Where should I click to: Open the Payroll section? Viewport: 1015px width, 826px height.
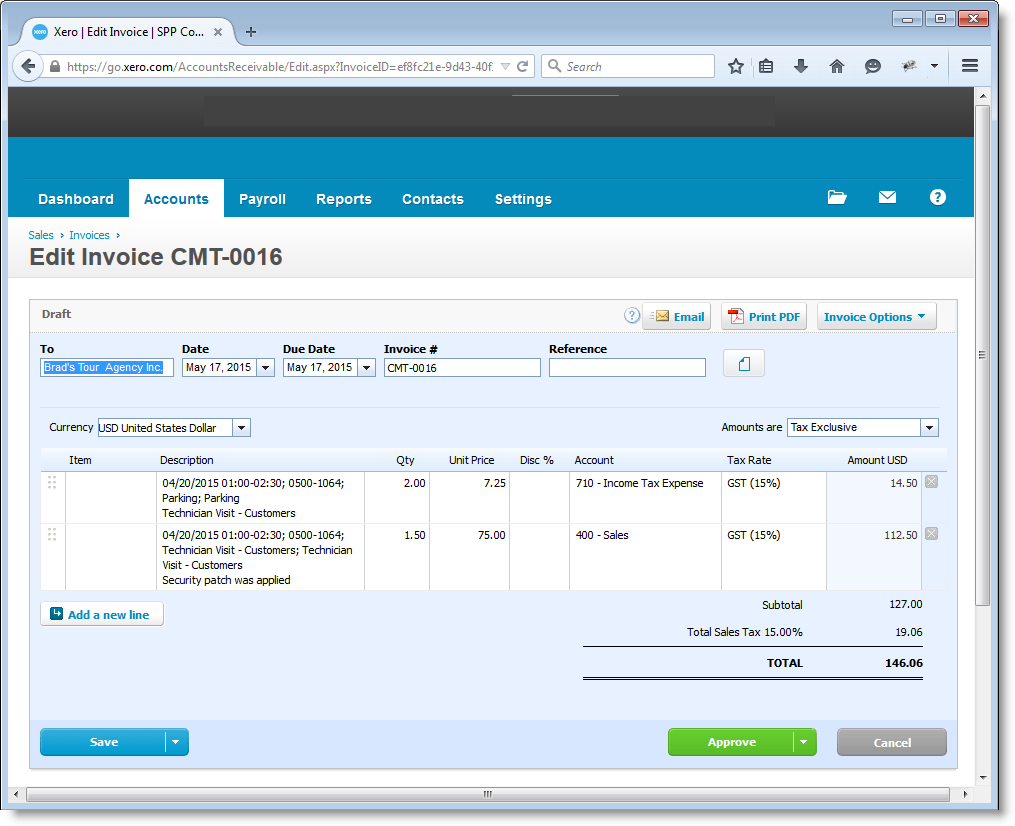(262, 199)
